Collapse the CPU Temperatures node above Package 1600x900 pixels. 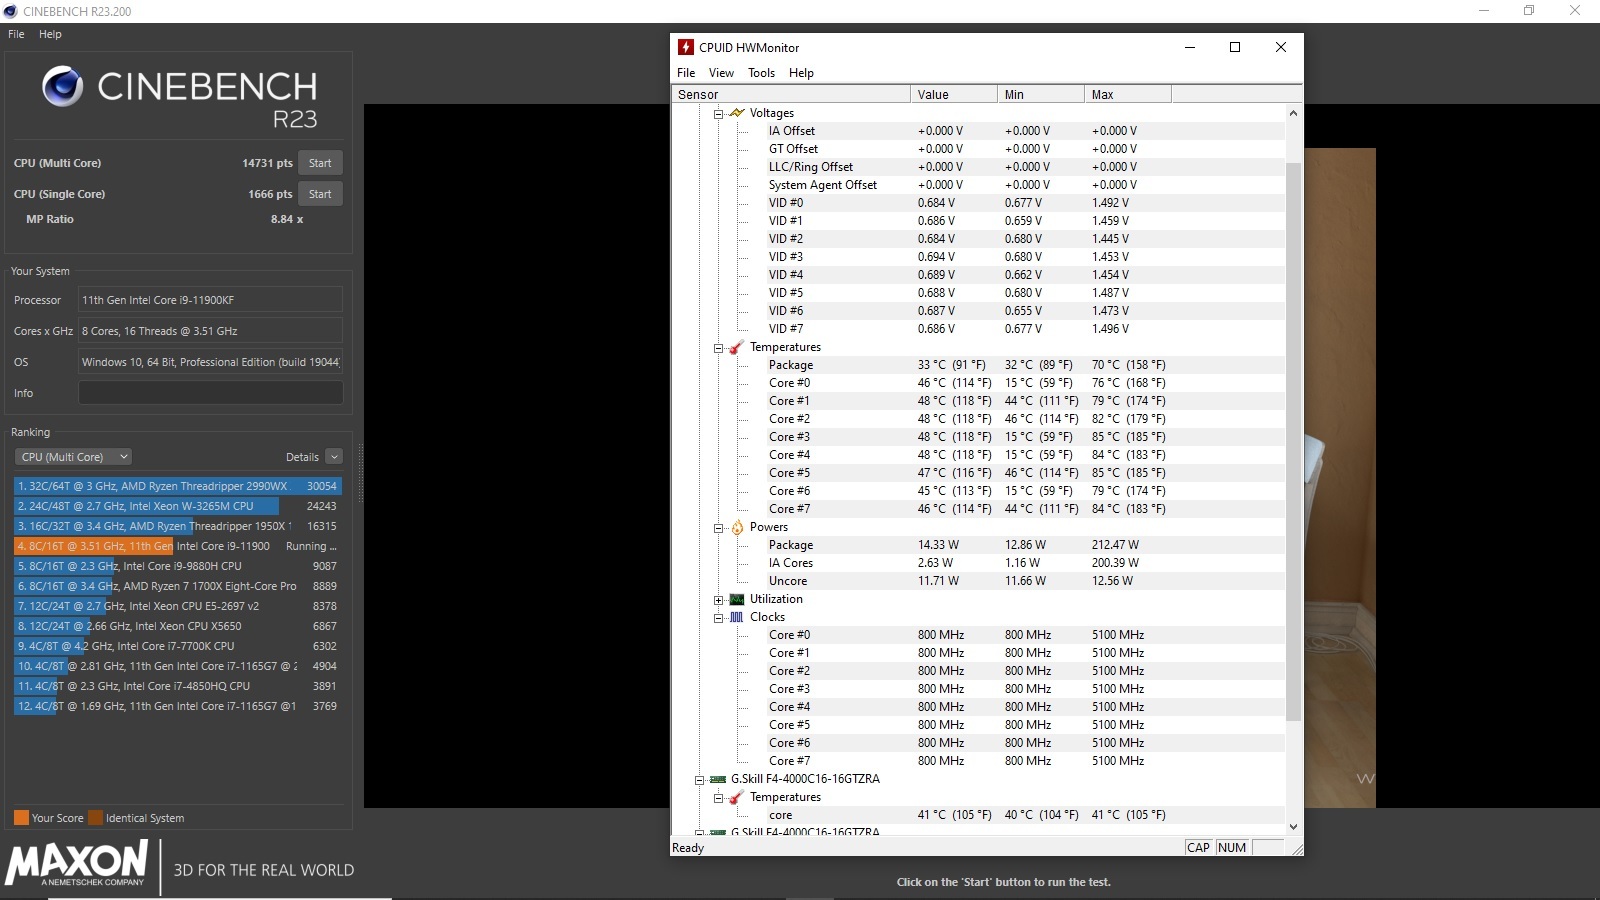click(x=718, y=347)
